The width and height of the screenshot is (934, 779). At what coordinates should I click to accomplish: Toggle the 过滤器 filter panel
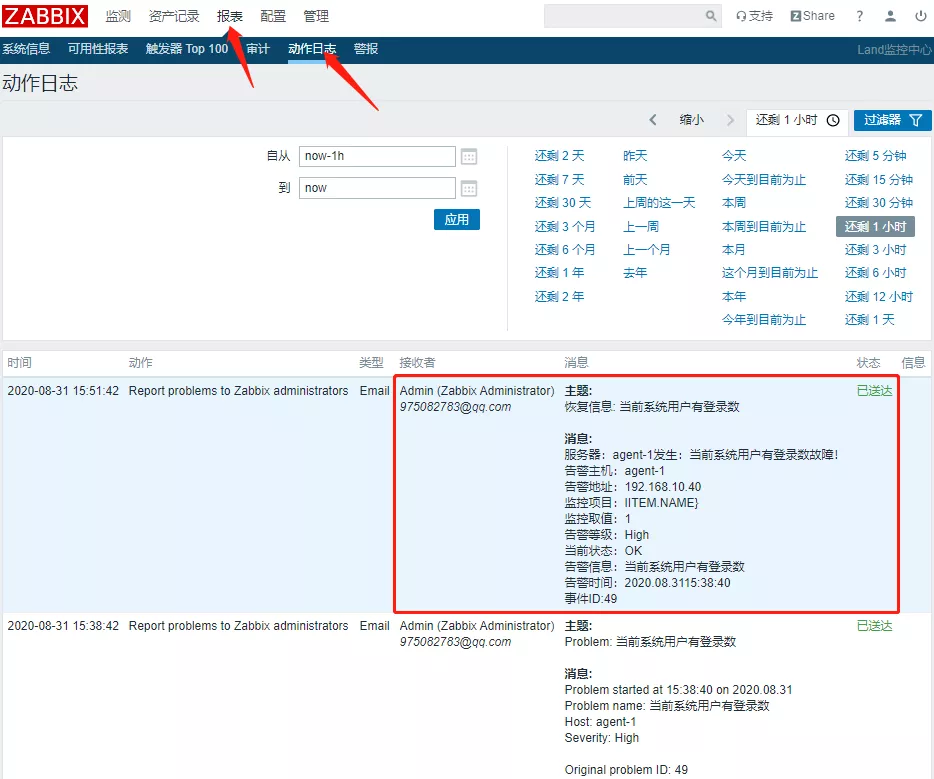892,120
